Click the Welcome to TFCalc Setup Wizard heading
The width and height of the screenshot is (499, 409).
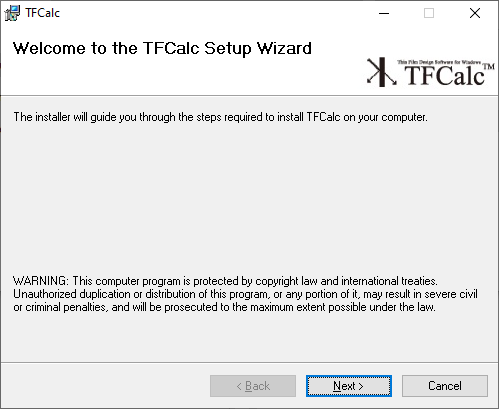[162, 48]
